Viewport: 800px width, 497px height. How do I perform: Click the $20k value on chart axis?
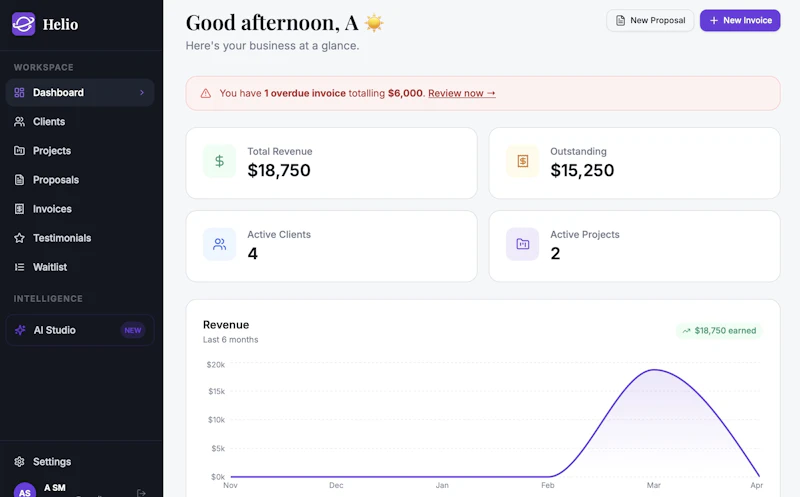coord(216,365)
